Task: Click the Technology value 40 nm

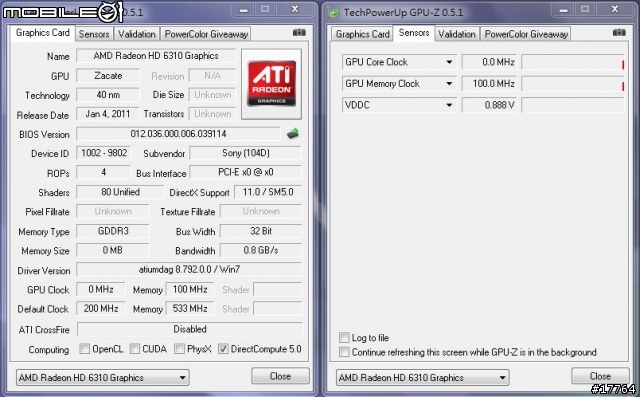Action: click(x=108, y=95)
